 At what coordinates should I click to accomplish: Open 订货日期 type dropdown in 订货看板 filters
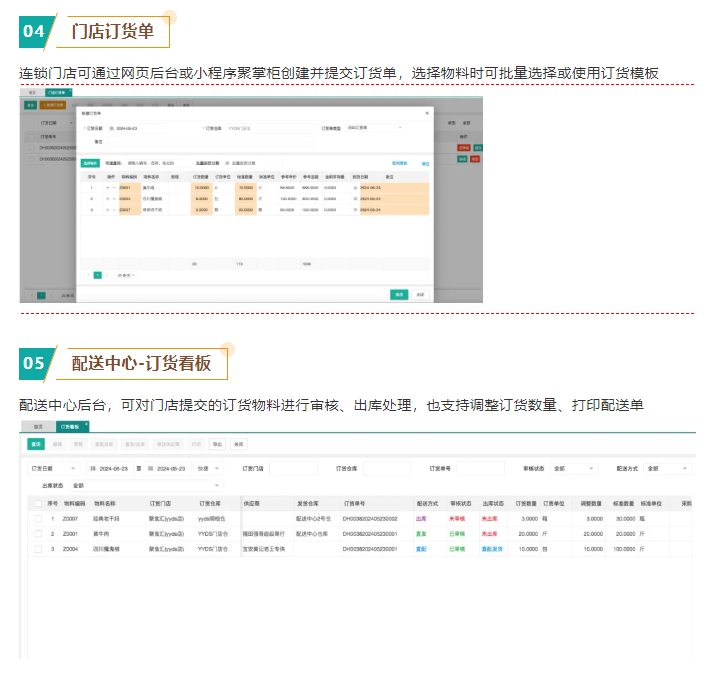(53, 469)
